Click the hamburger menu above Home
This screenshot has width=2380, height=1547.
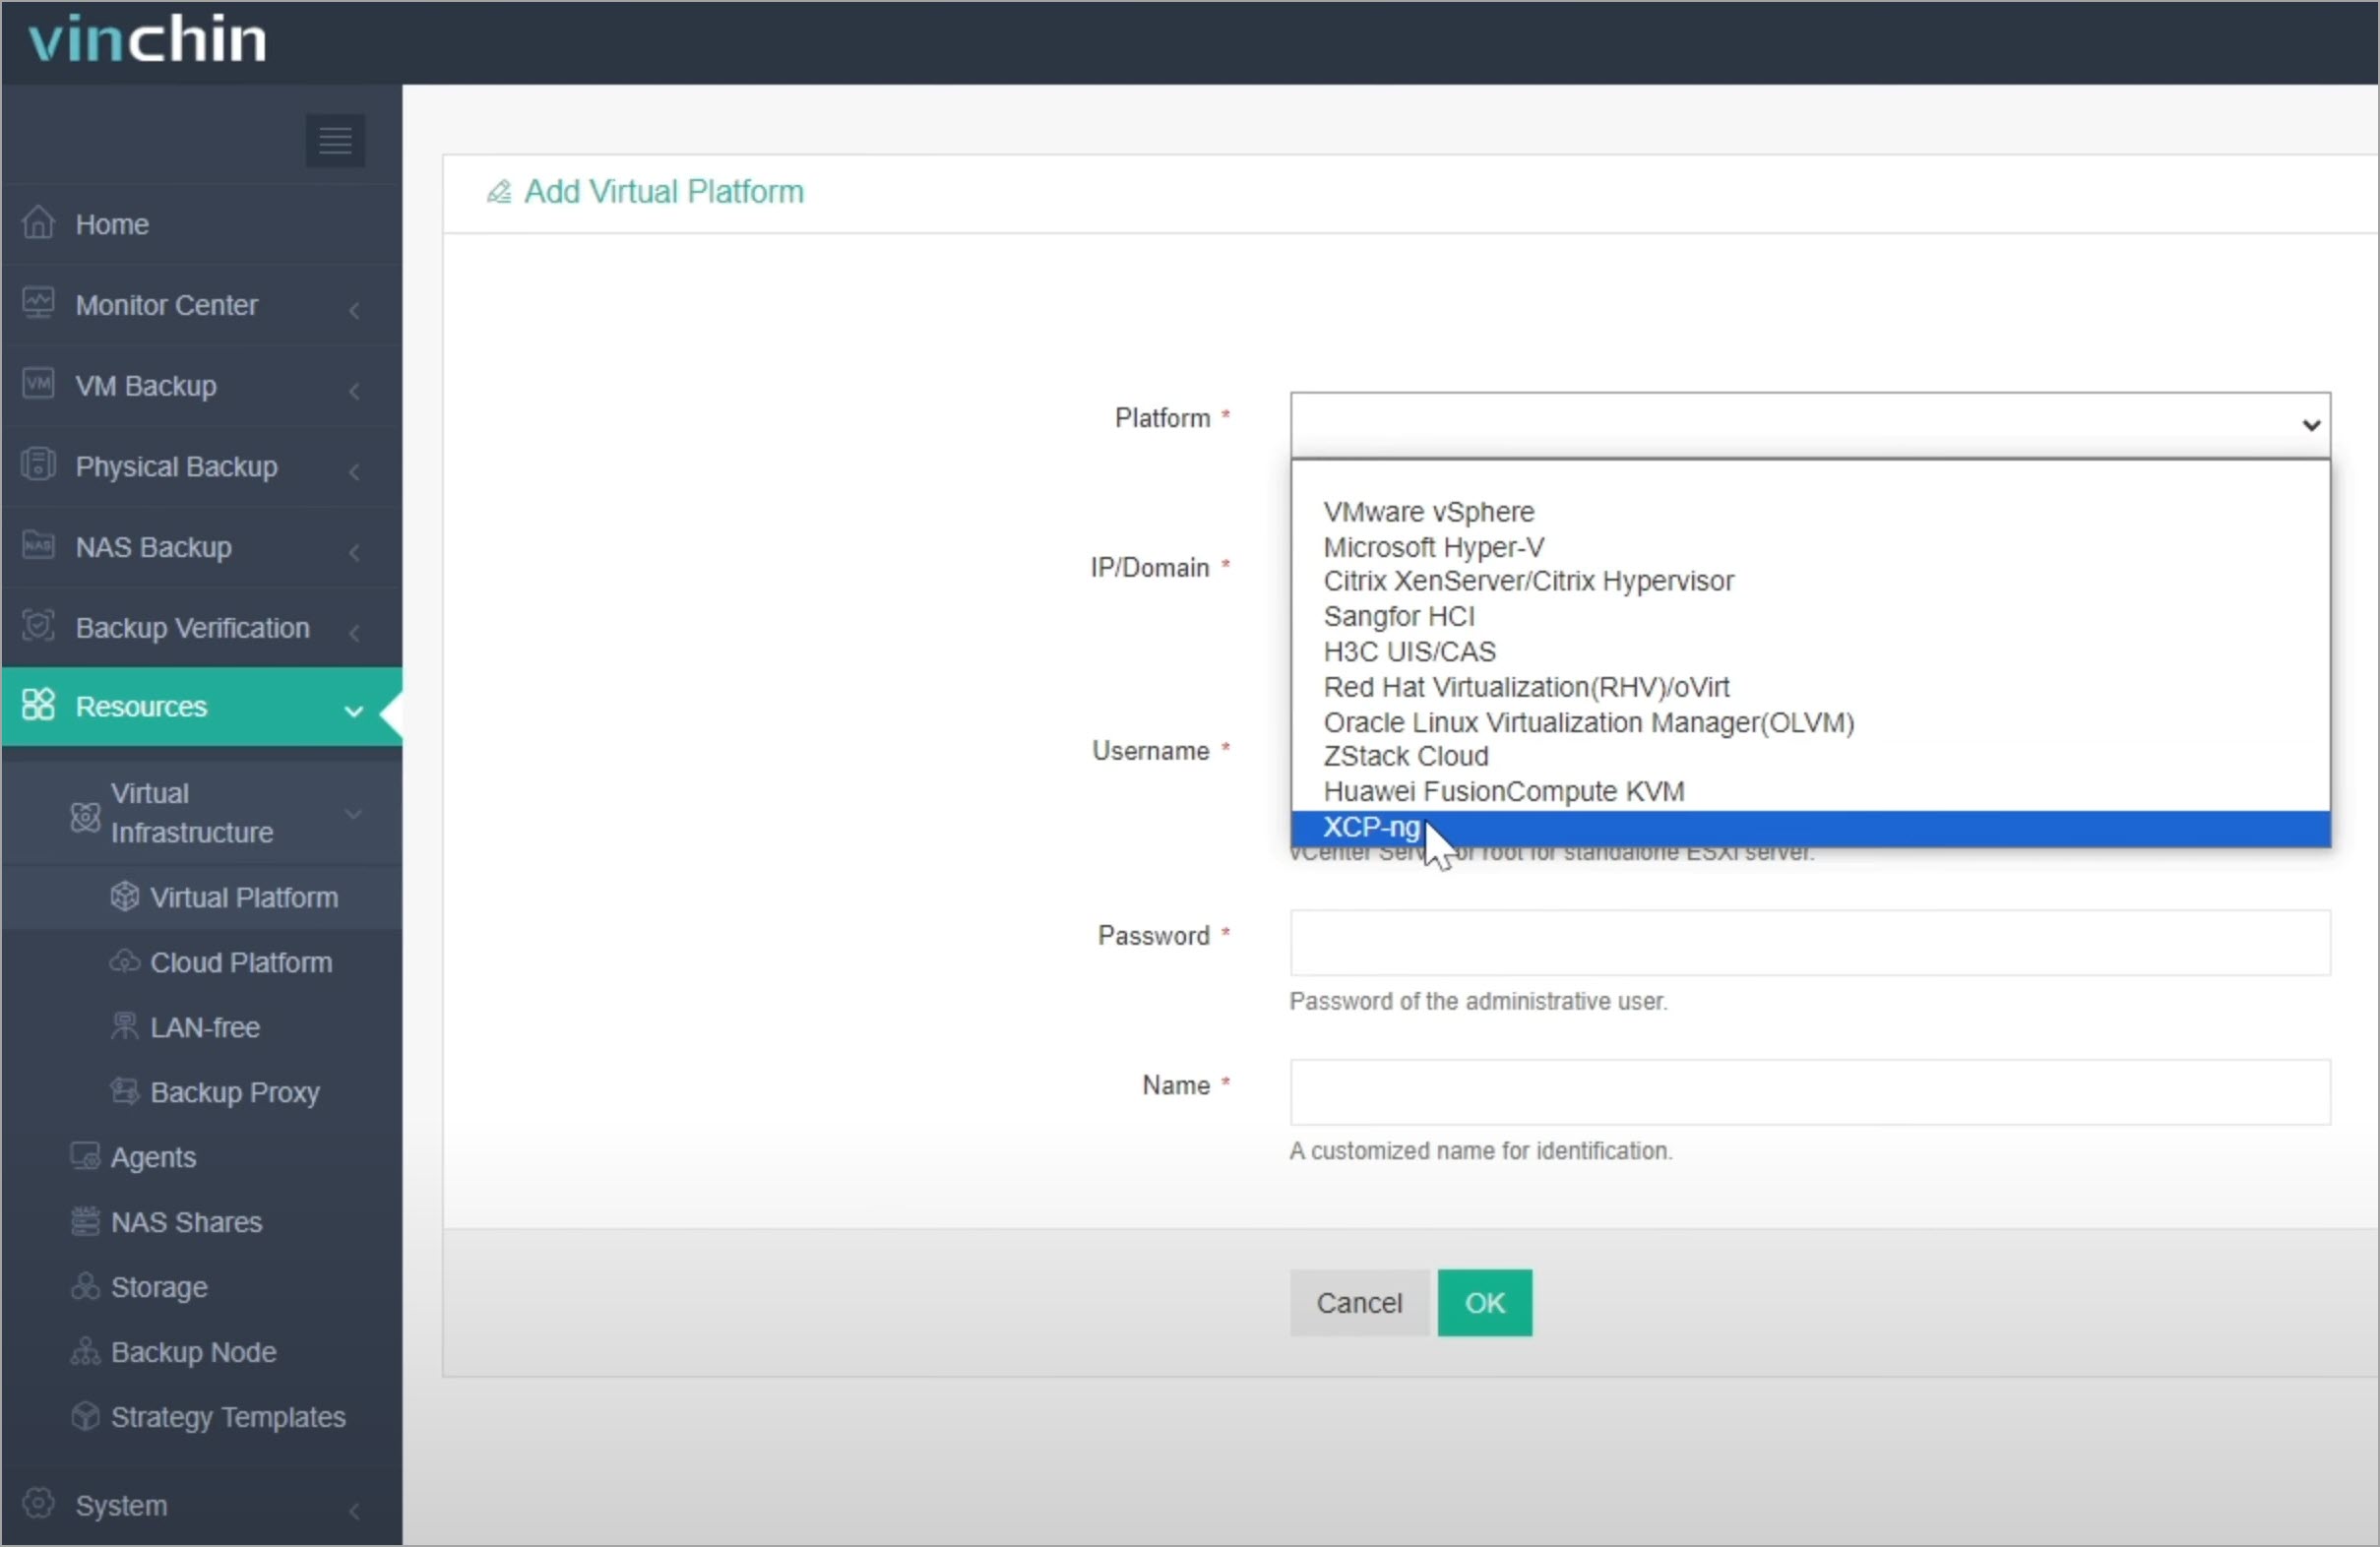point(334,140)
